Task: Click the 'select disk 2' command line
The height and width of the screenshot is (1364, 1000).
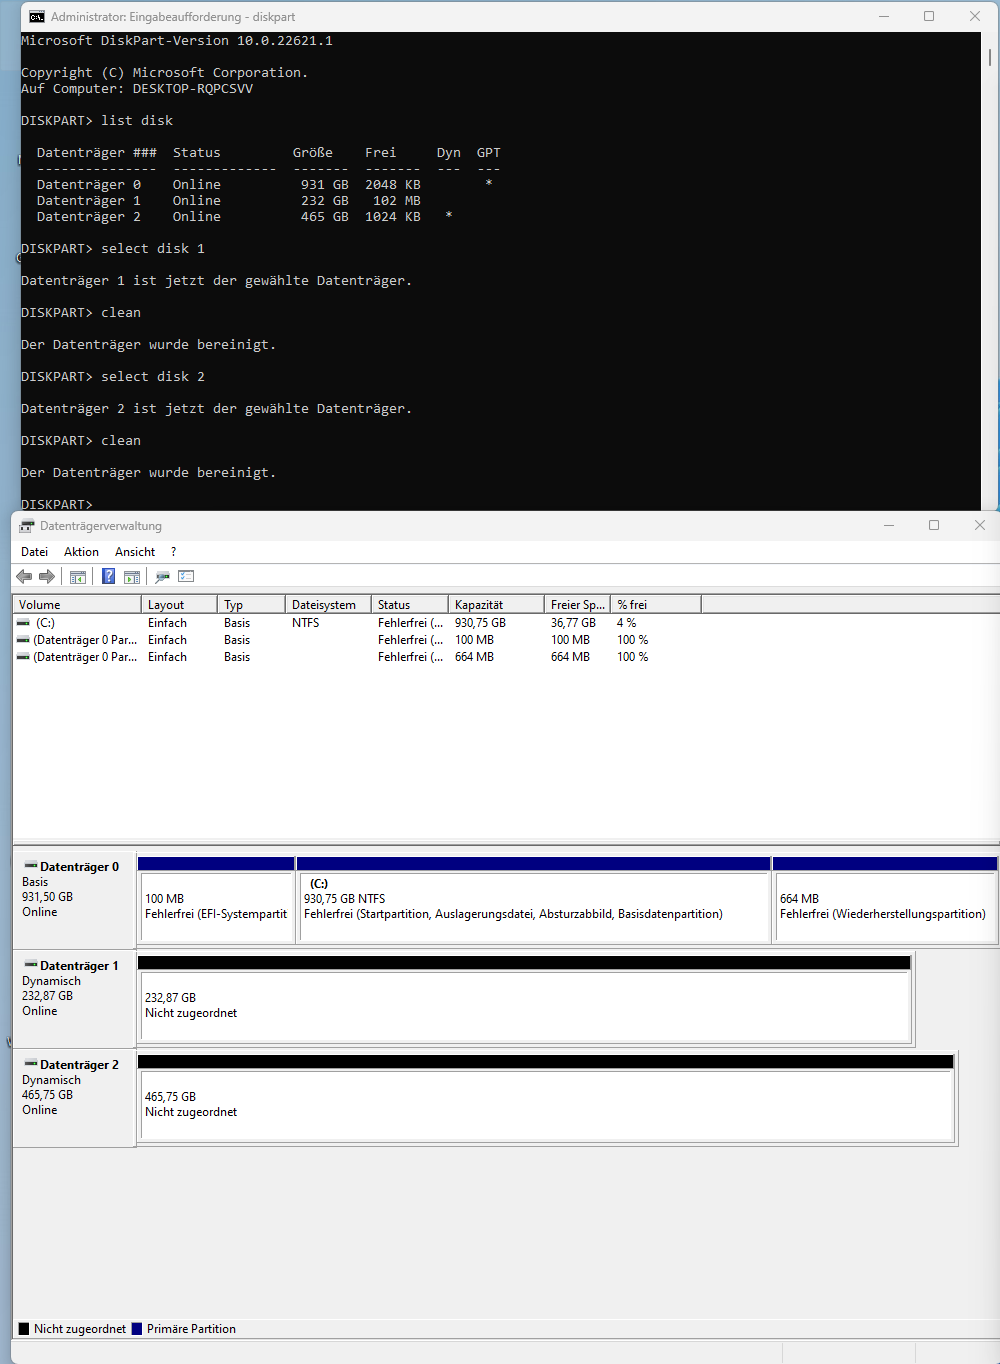Action: click(113, 377)
